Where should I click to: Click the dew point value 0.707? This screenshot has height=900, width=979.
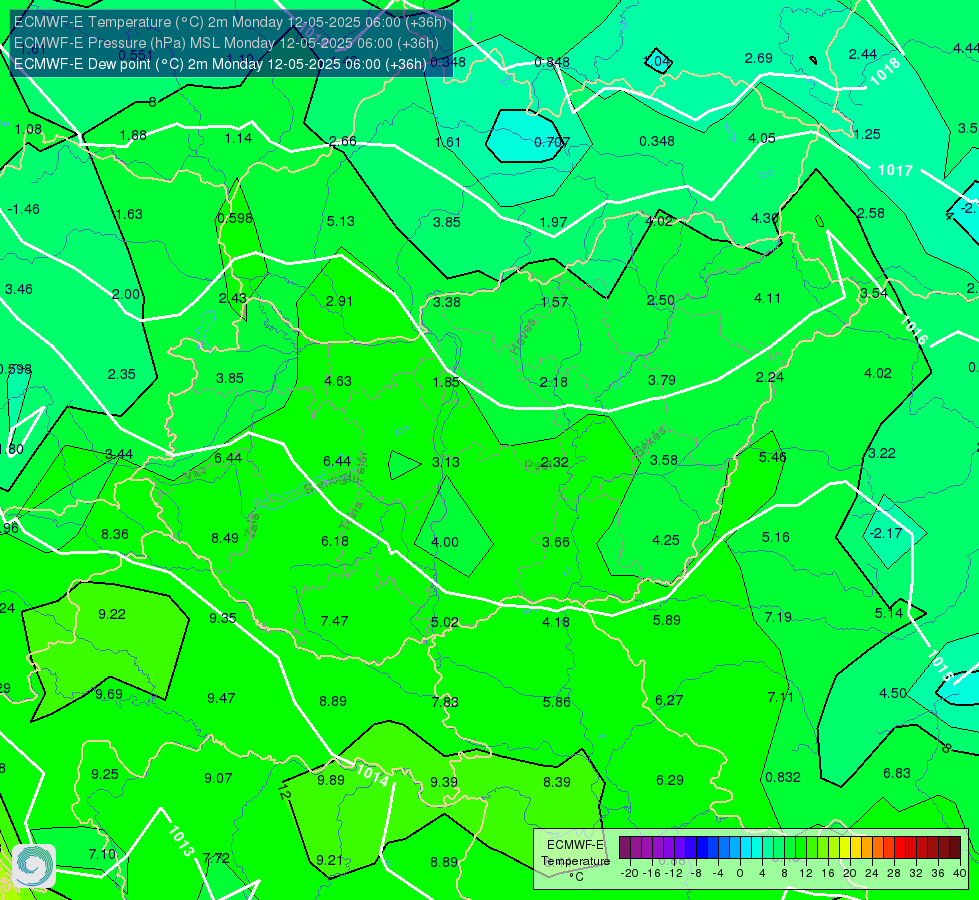[552, 142]
